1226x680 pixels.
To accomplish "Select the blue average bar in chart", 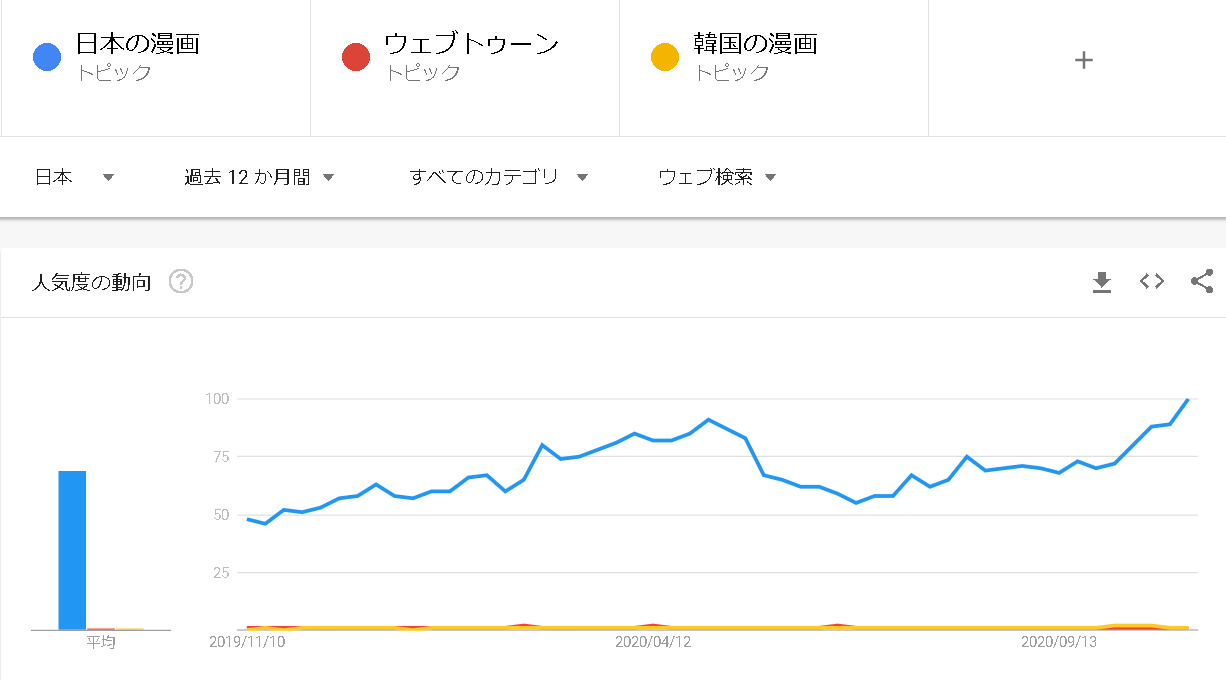I will coord(72,550).
